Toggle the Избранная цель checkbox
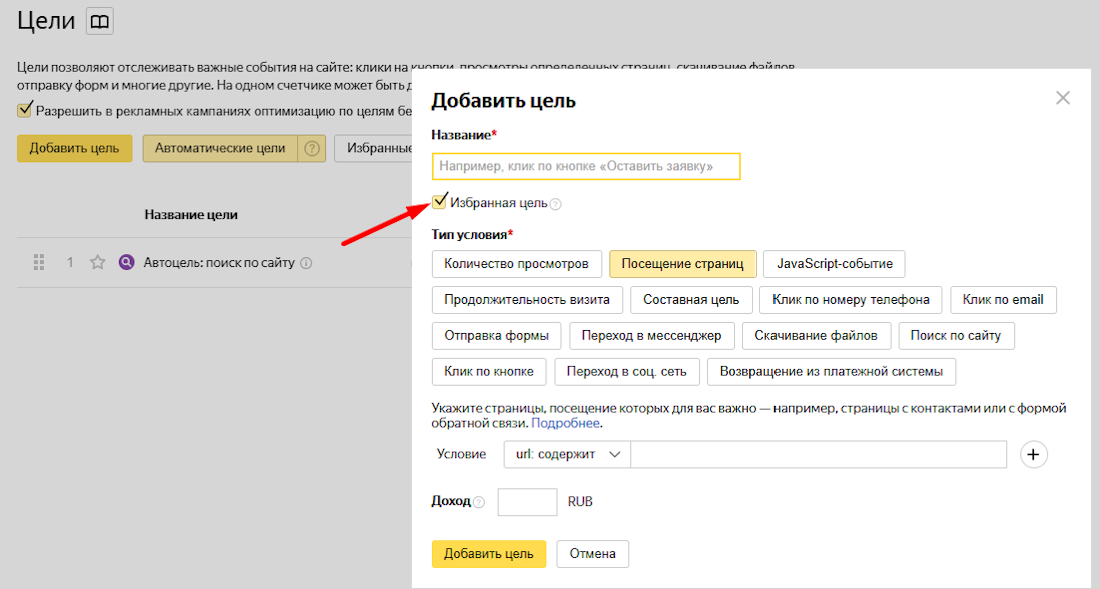Screen dimensions: 1100x589 (439, 202)
